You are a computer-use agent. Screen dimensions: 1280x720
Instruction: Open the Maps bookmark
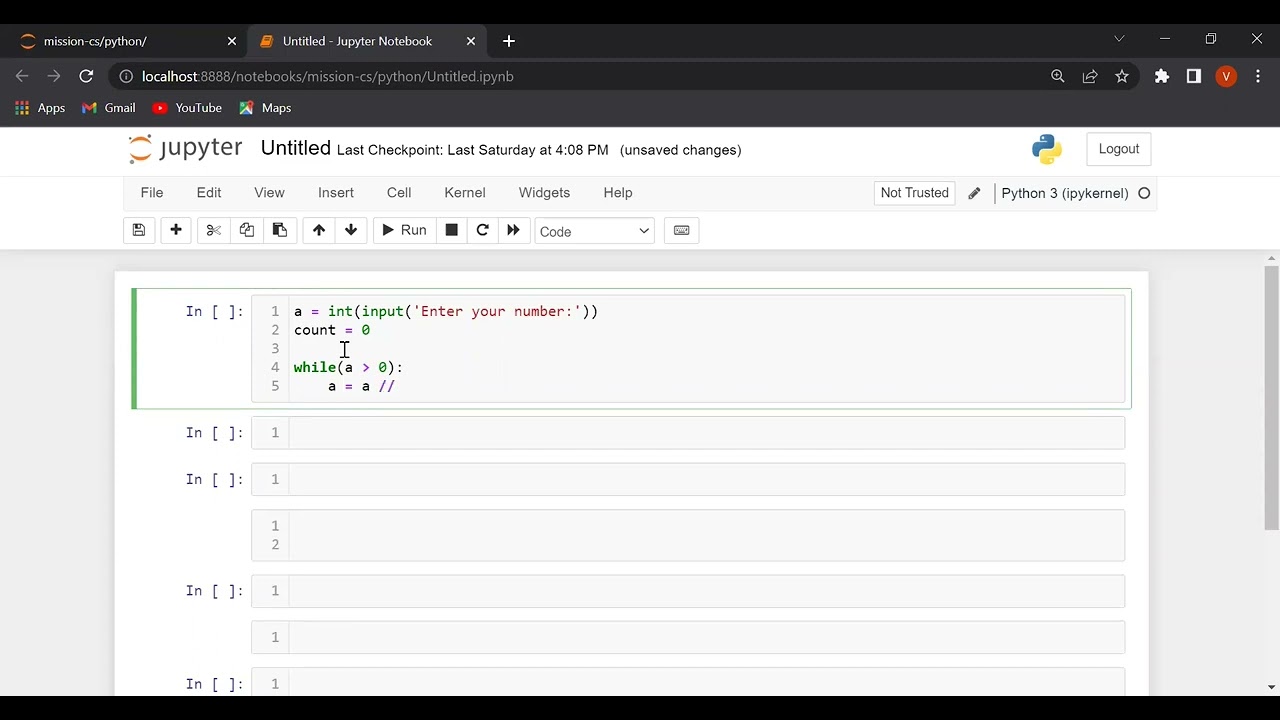(x=265, y=108)
